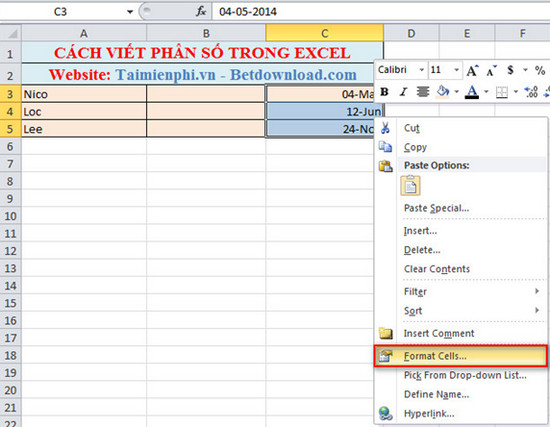The height and width of the screenshot is (427, 550).
Task: Open the font color dropdown arrow
Action: pos(486,92)
